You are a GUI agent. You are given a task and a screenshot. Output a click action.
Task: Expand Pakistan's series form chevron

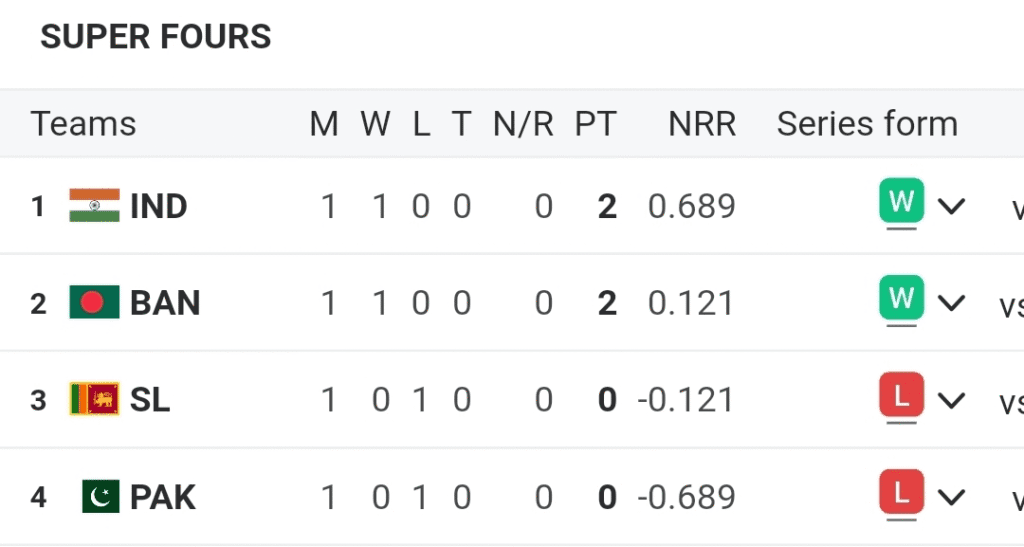point(951,497)
